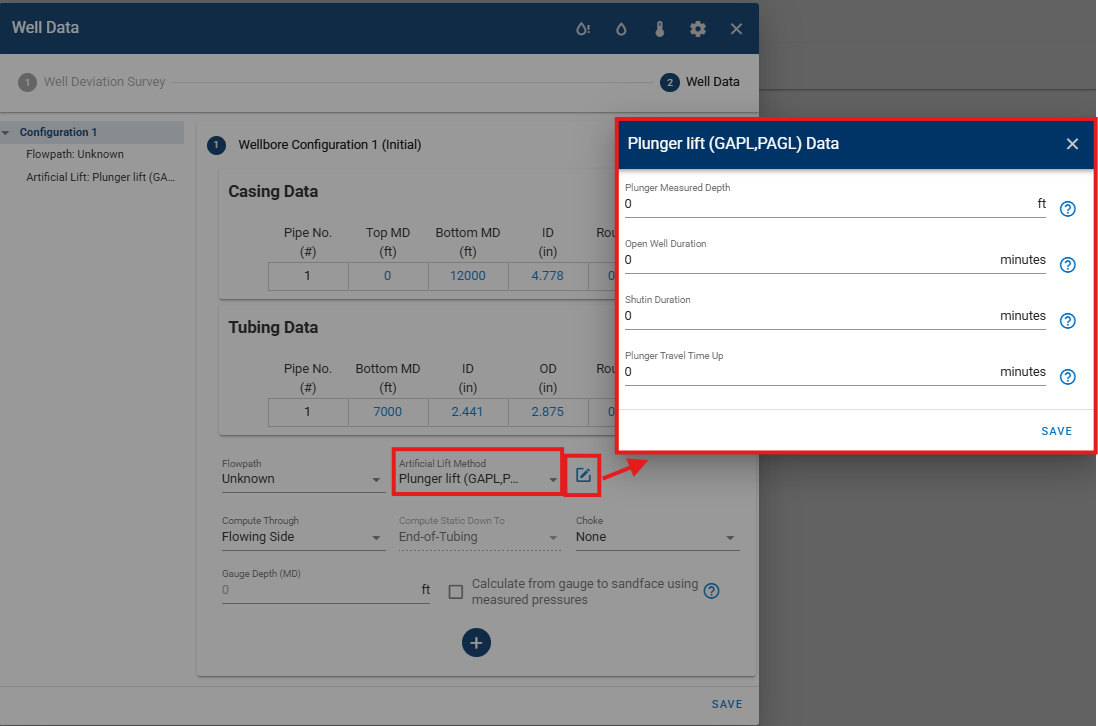Show help for Shutin Duration
This screenshot has width=1098, height=726.
point(1067,321)
